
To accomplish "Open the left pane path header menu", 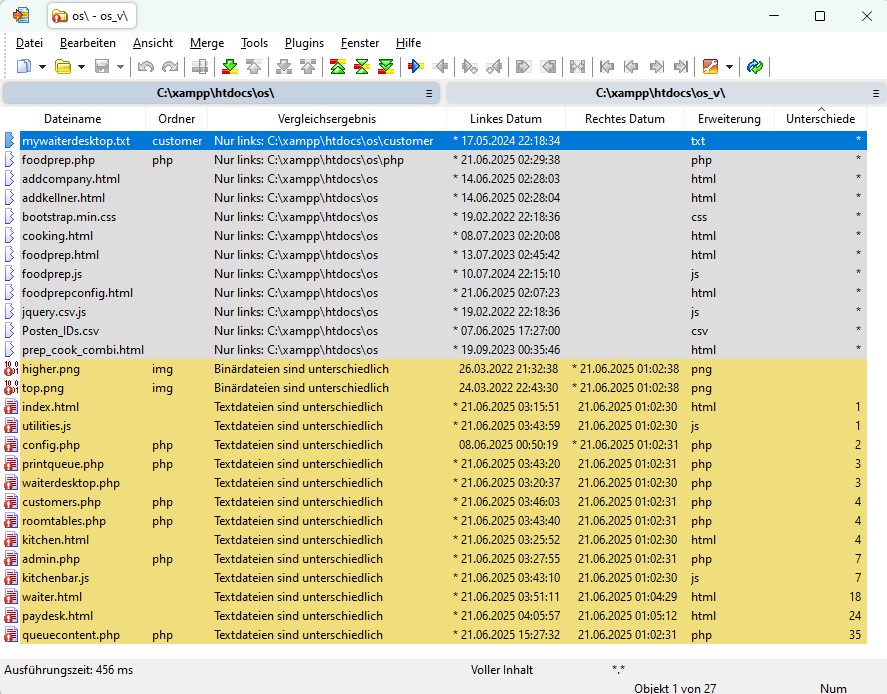I will pos(429,93).
